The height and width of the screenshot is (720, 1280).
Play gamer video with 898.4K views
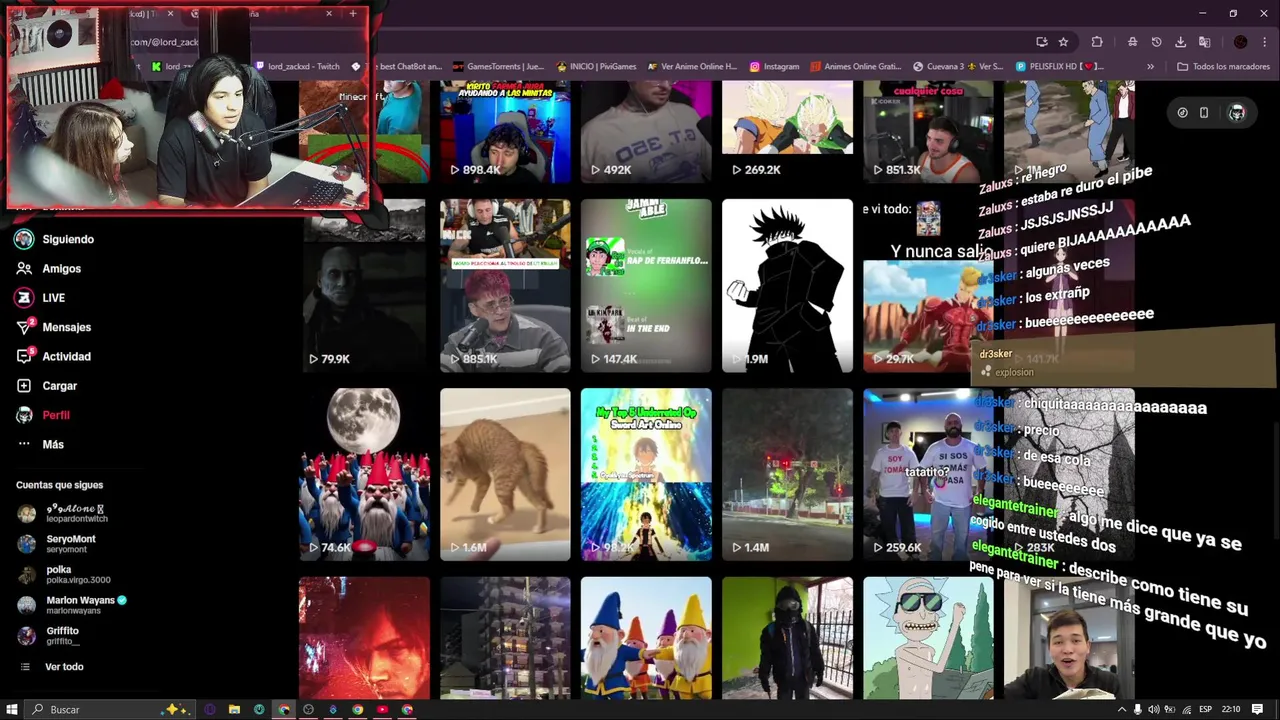pyautogui.click(x=505, y=132)
